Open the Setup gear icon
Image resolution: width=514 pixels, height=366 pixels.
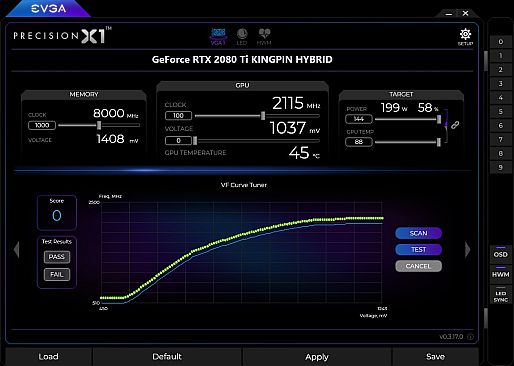(x=465, y=37)
